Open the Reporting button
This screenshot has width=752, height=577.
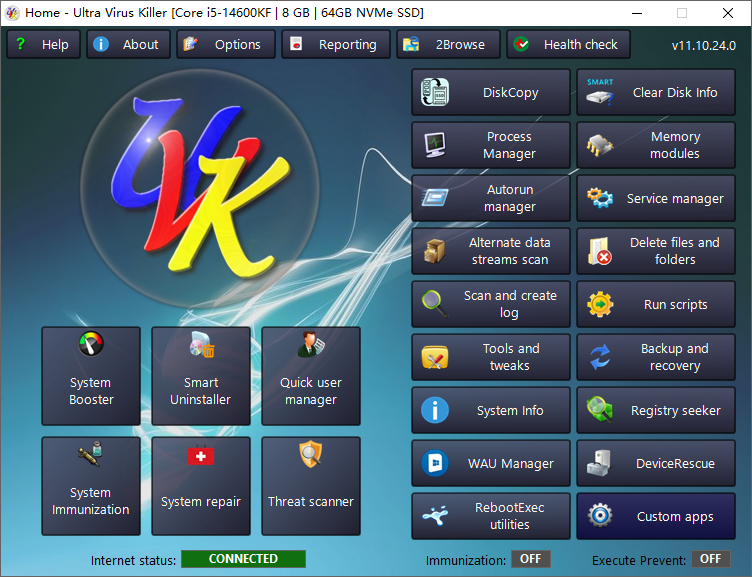[336, 44]
